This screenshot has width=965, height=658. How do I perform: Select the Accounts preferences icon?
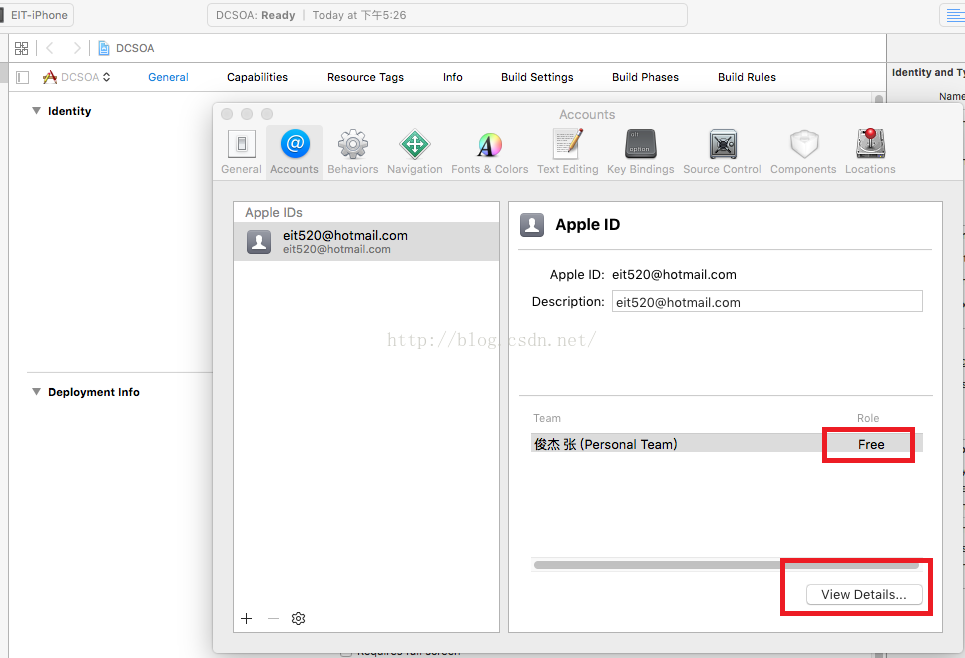point(295,144)
